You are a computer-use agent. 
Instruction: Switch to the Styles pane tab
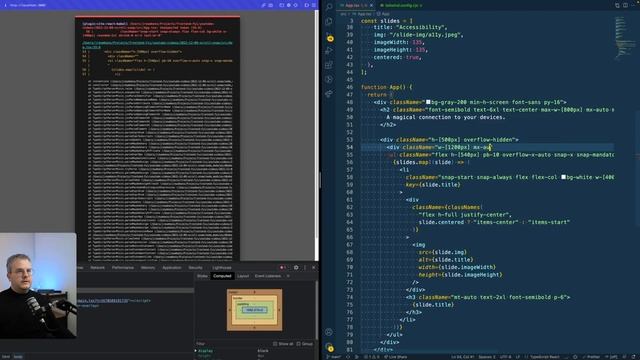click(x=202, y=276)
